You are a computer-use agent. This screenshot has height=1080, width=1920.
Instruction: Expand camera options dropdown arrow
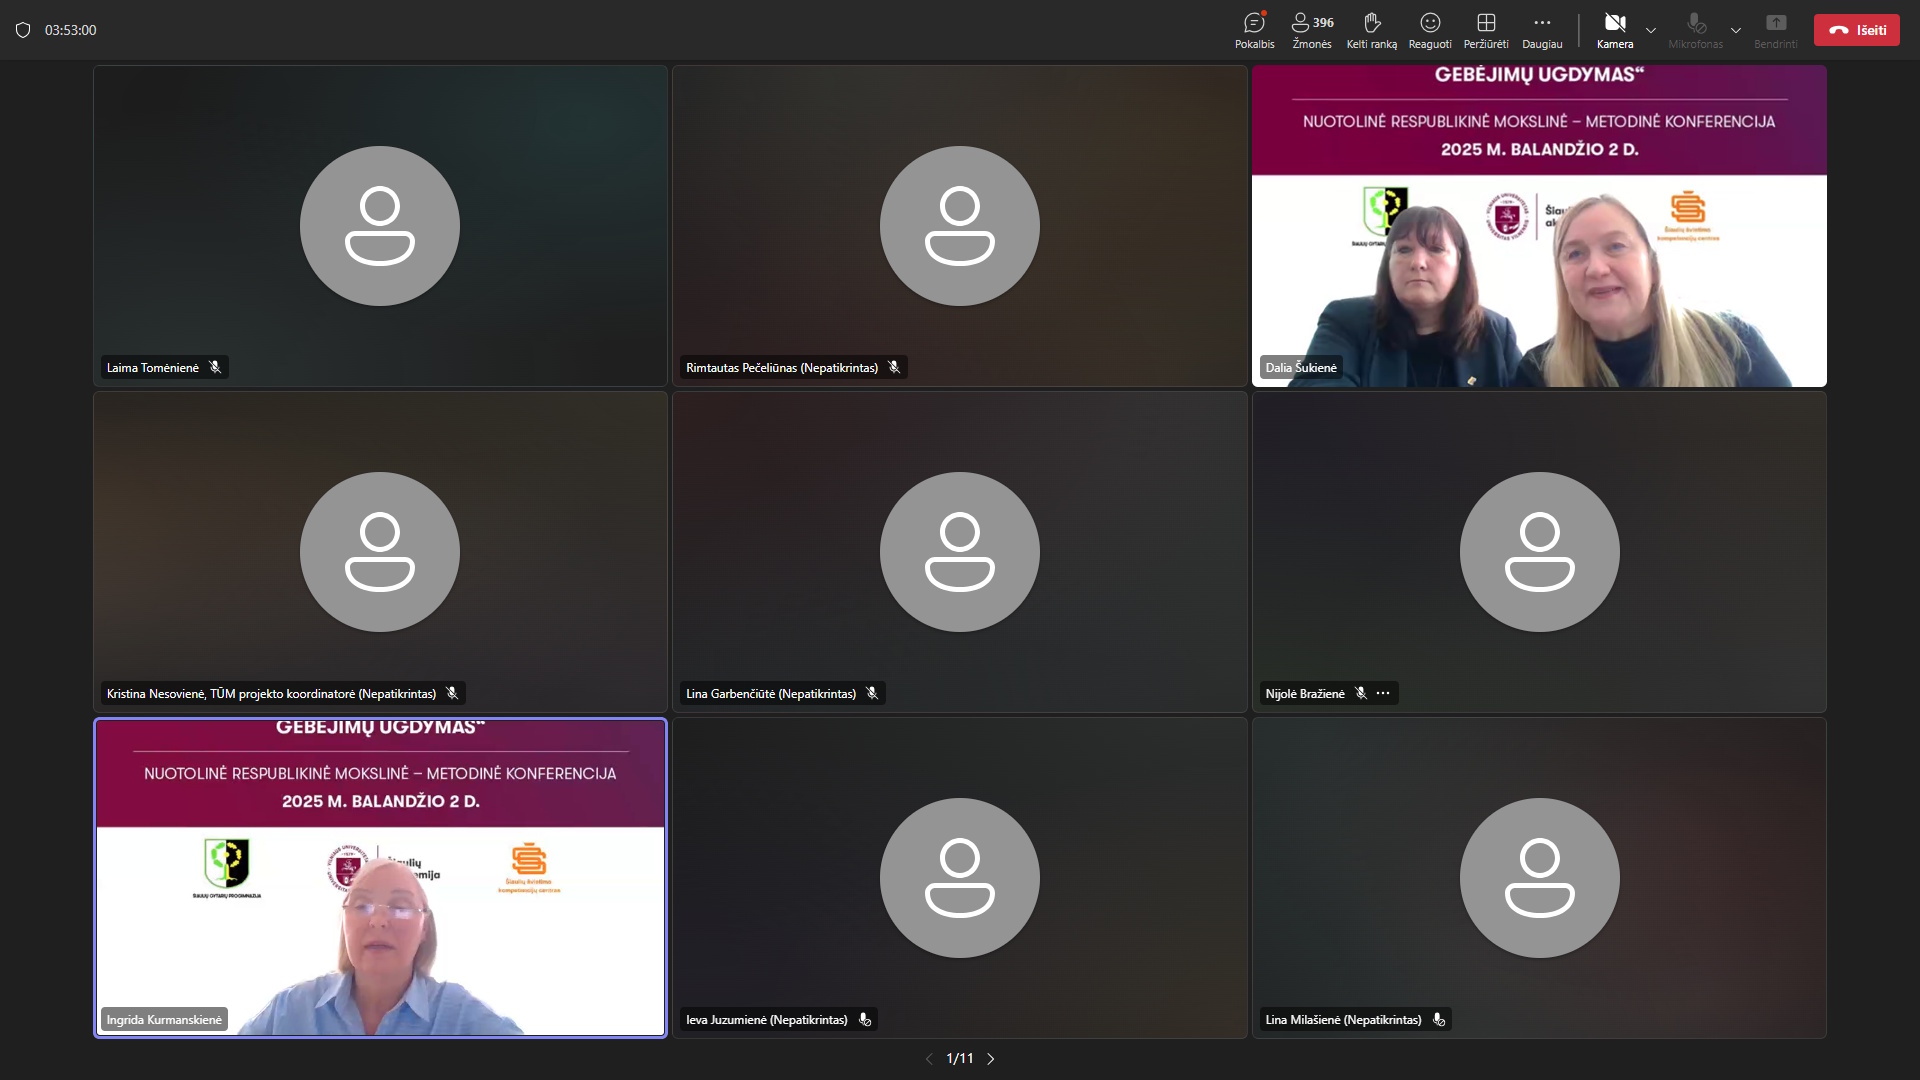coord(1651,30)
